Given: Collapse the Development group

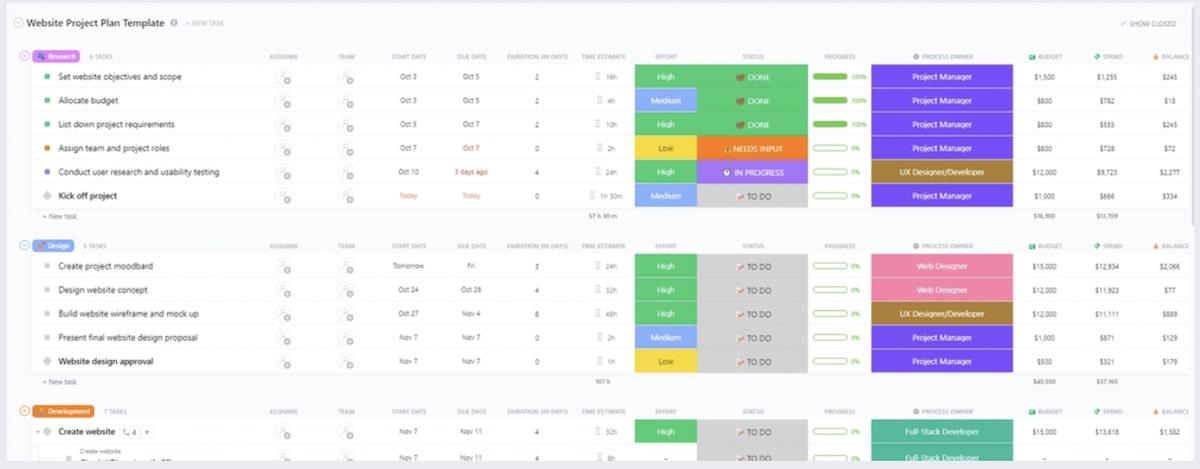Looking at the screenshot, I should click(x=25, y=411).
